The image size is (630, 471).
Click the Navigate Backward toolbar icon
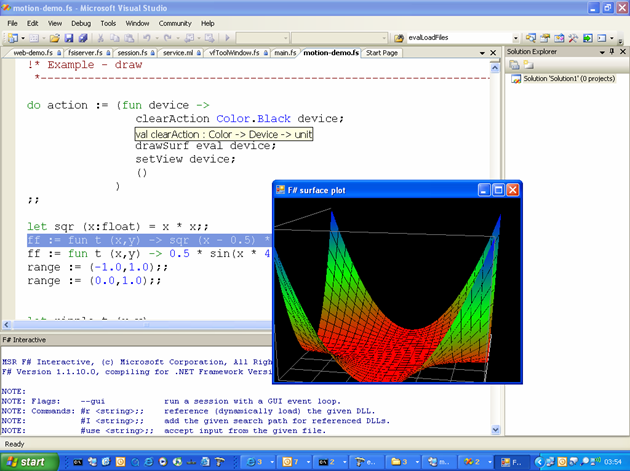(188, 38)
